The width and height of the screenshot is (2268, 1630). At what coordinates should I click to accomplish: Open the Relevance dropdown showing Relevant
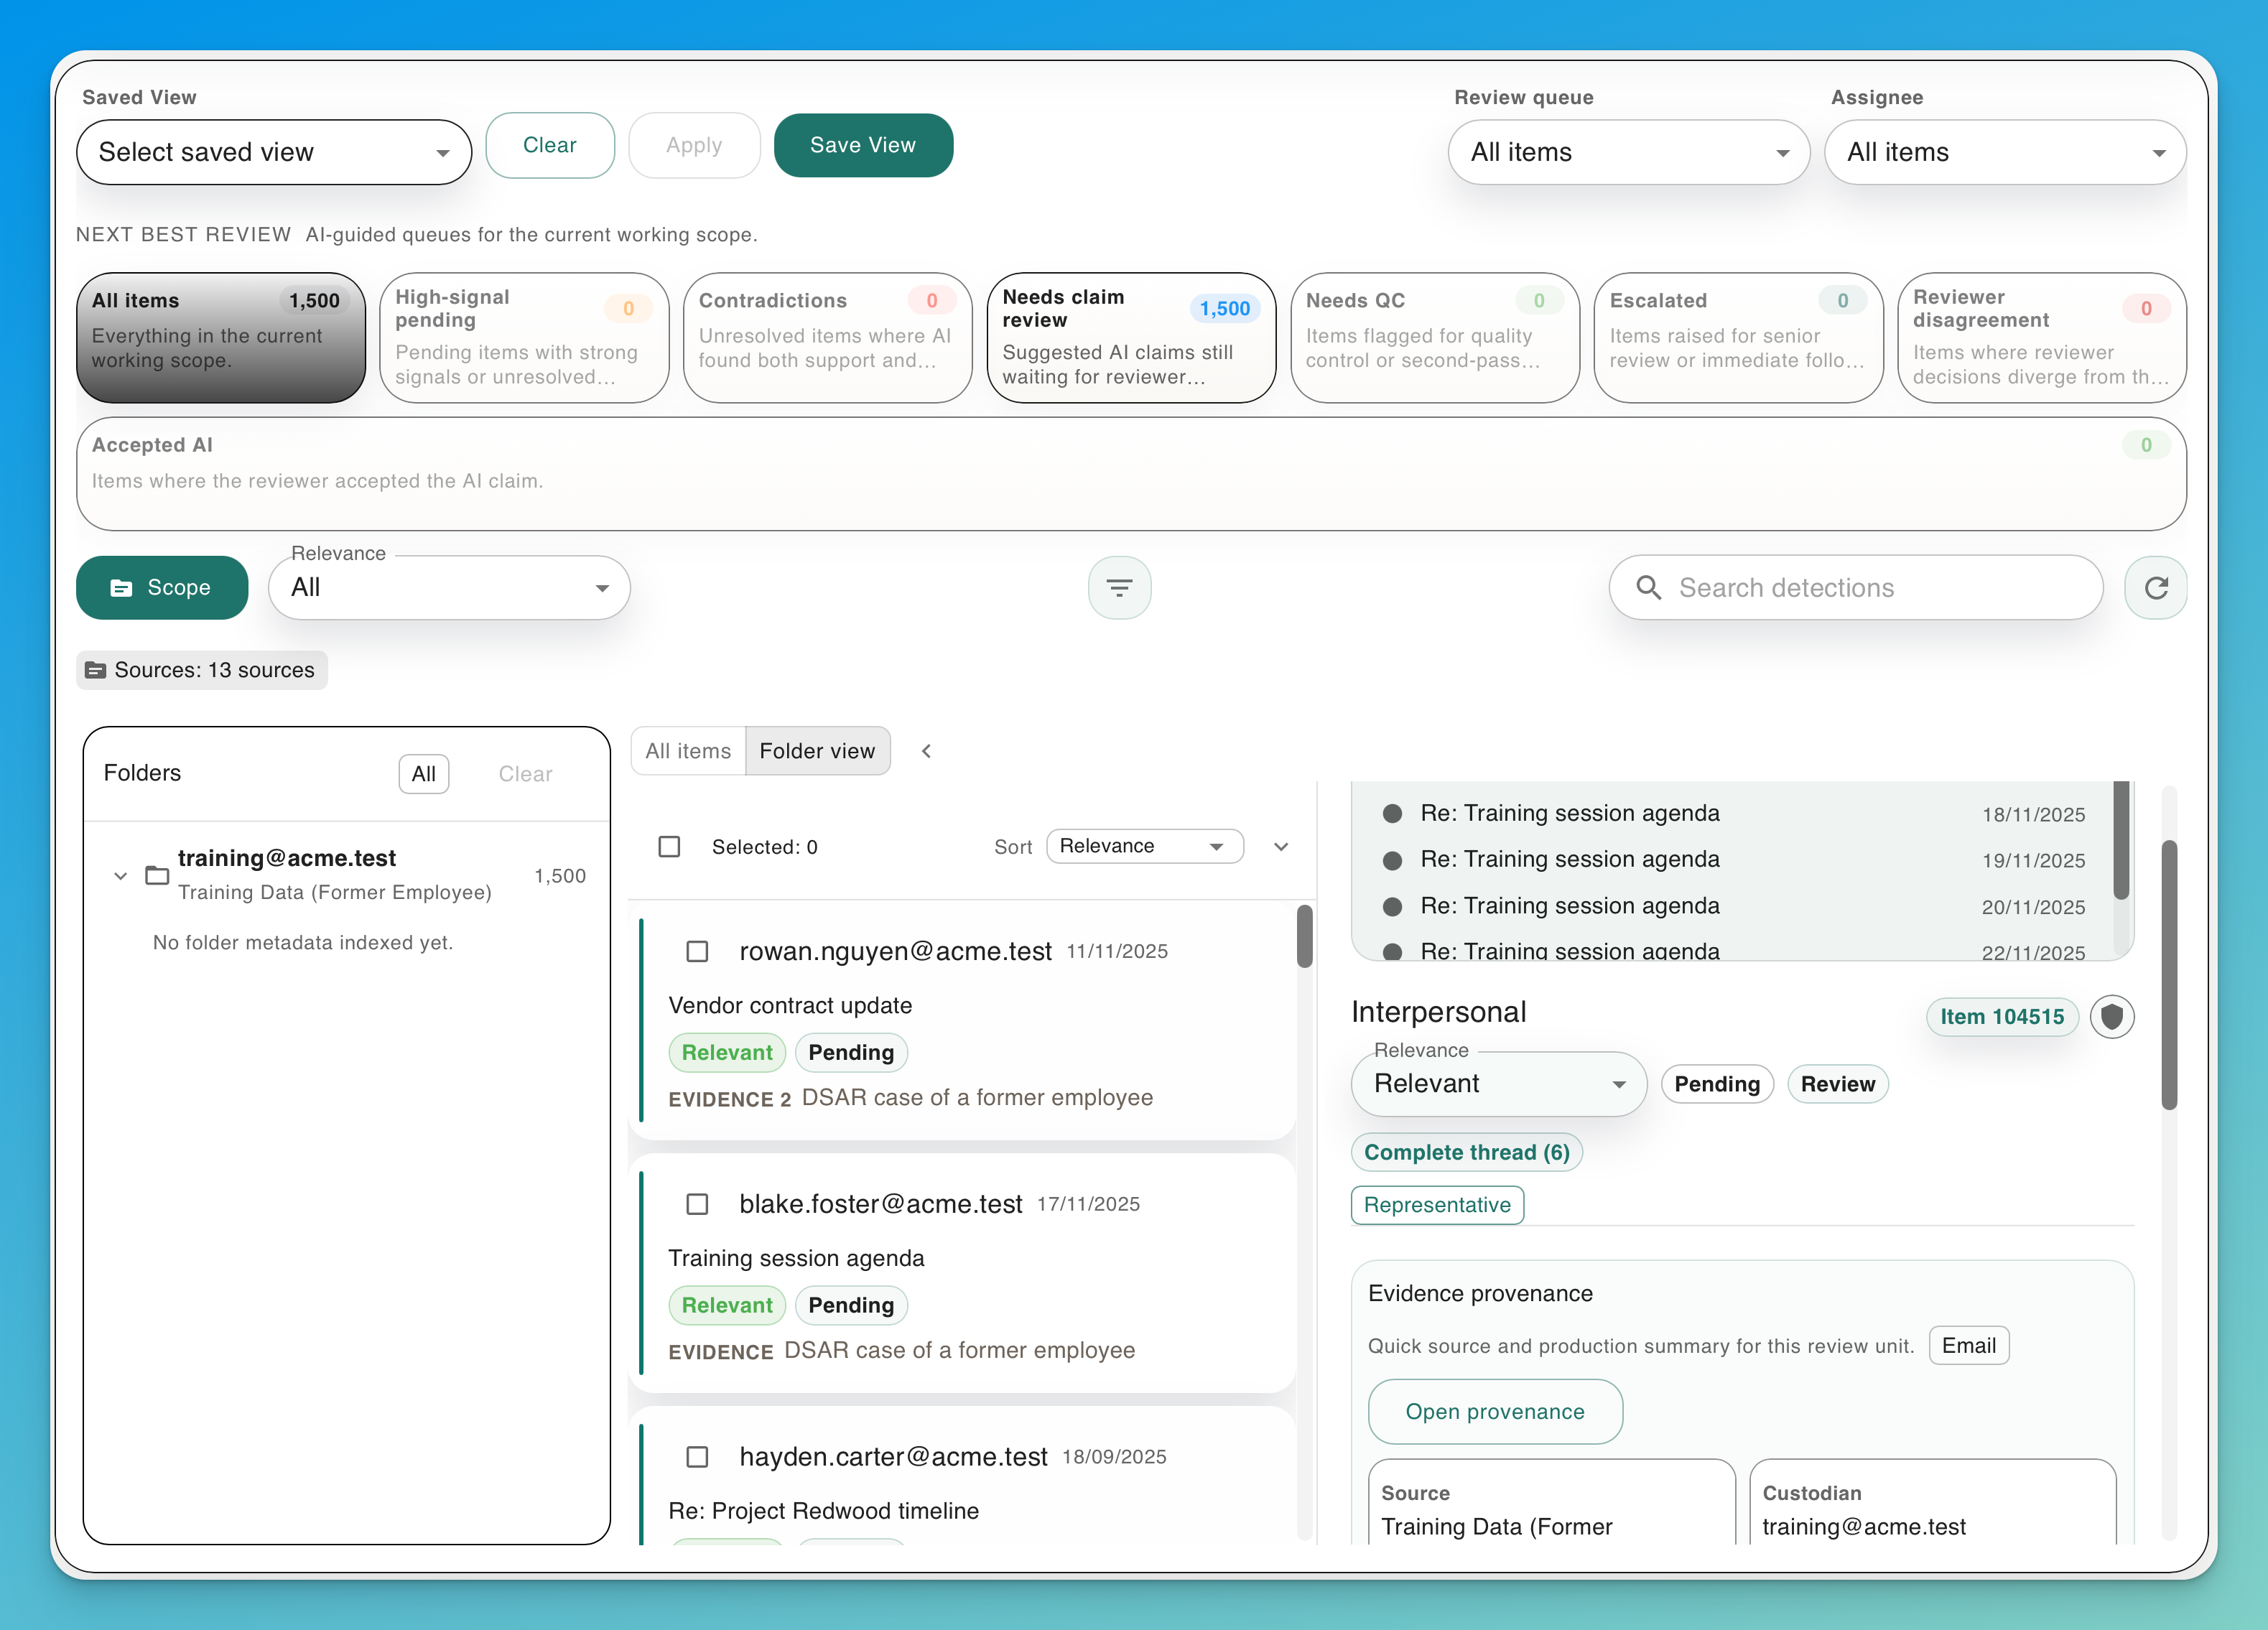pyautogui.click(x=1498, y=1084)
